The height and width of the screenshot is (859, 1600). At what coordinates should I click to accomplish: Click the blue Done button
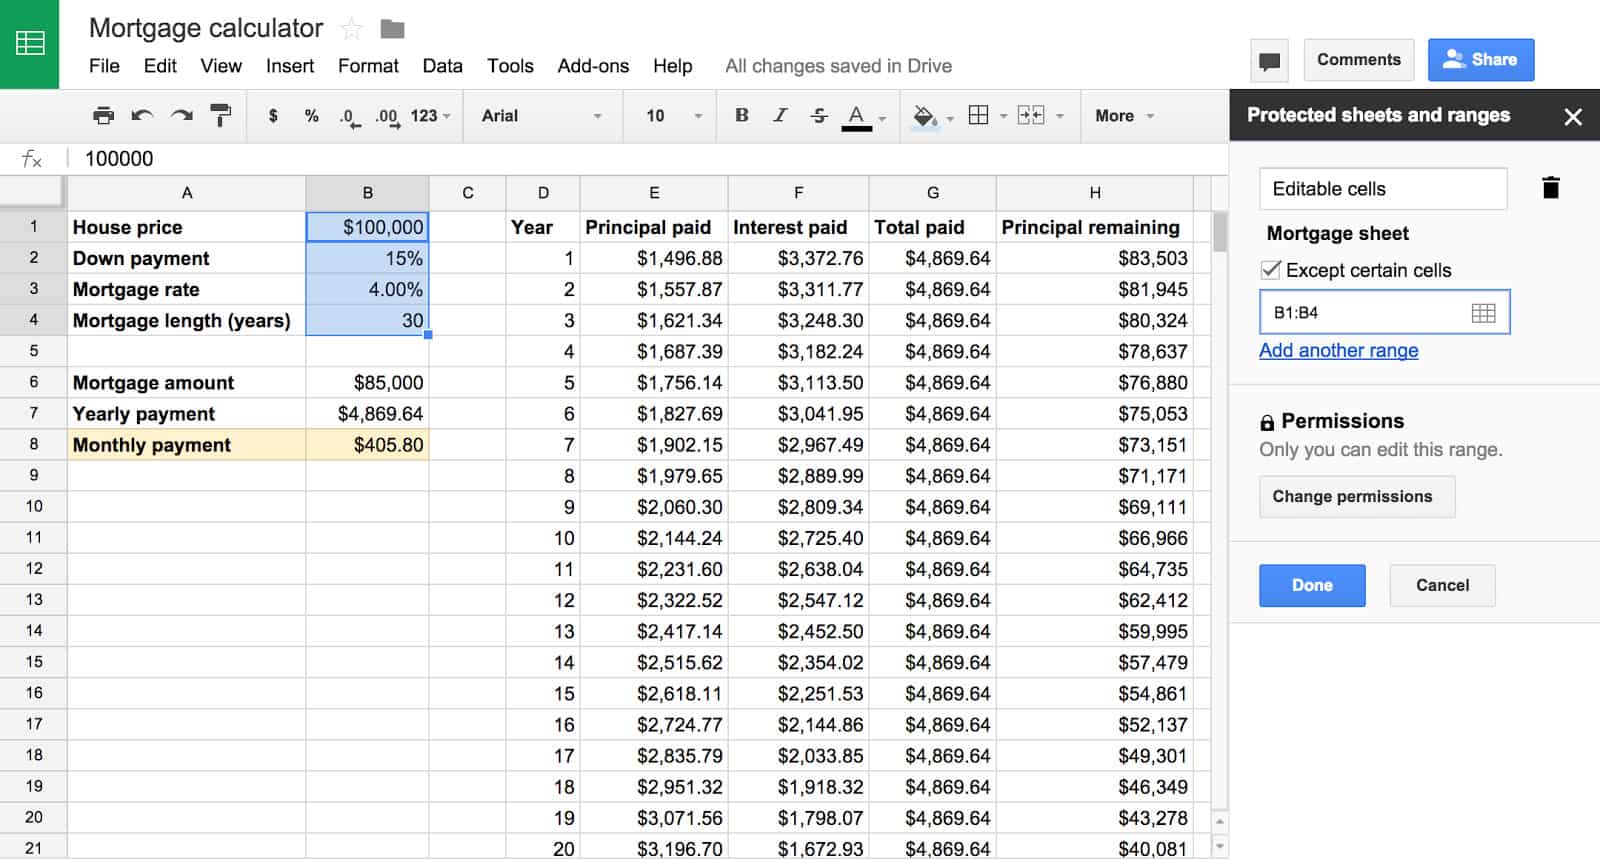[1311, 586]
